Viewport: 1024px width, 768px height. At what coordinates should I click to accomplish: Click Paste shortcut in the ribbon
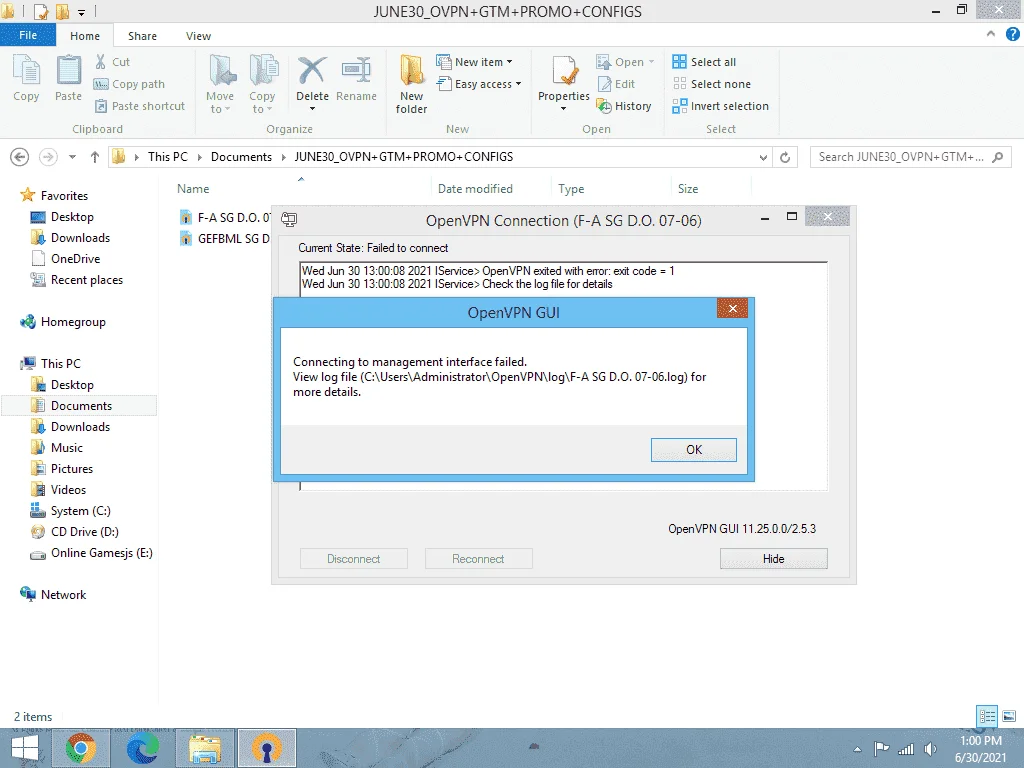140,106
